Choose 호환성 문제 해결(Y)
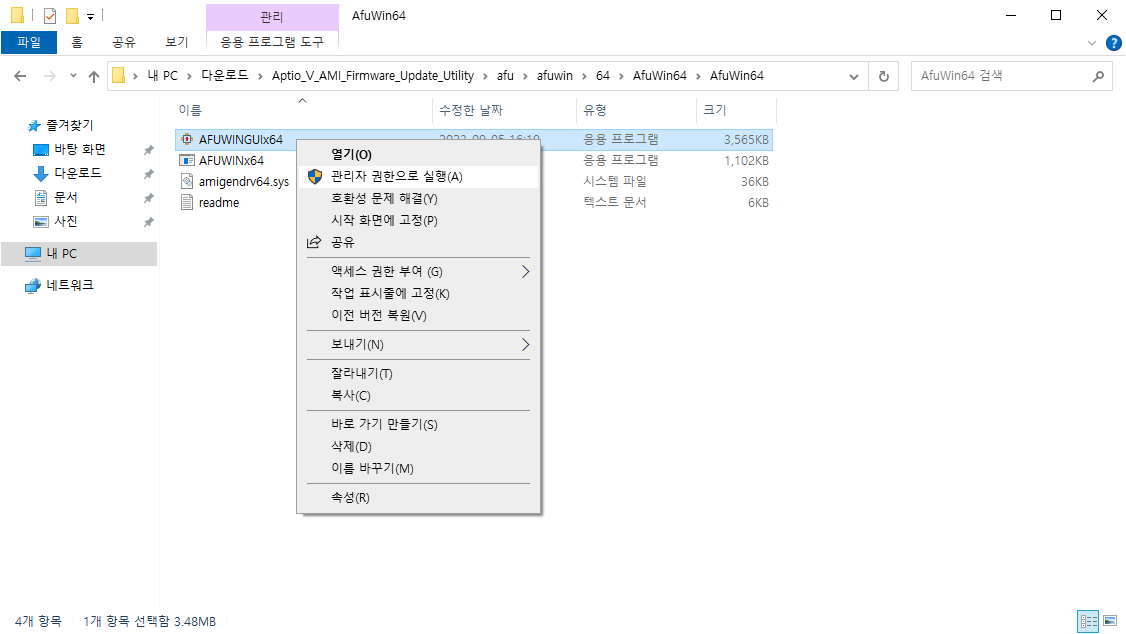Viewport: 1126px width, 634px height. tap(419, 198)
